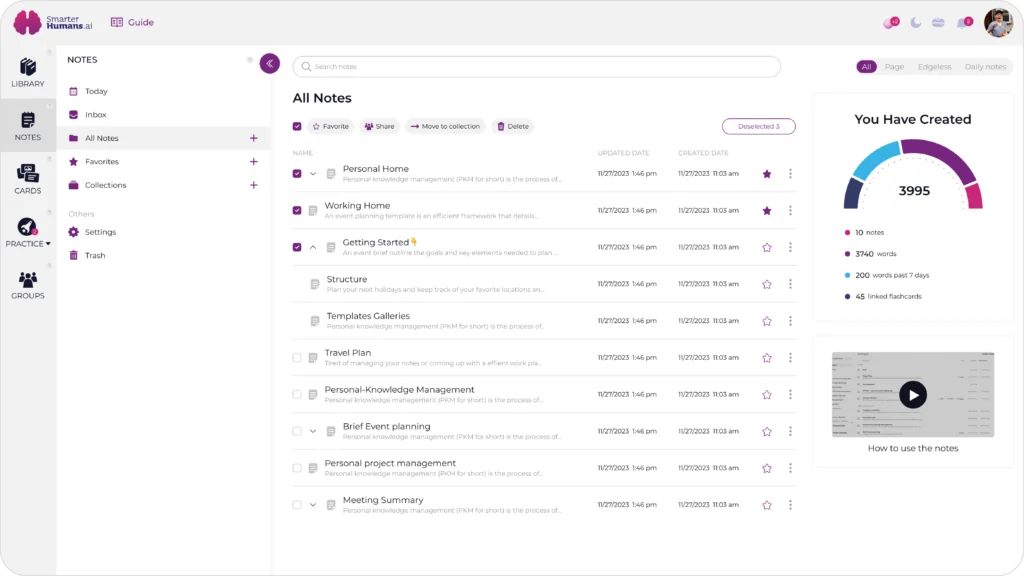Select the All filter tab
The height and width of the screenshot is (576, 1024).
click(x=866, y=67)
